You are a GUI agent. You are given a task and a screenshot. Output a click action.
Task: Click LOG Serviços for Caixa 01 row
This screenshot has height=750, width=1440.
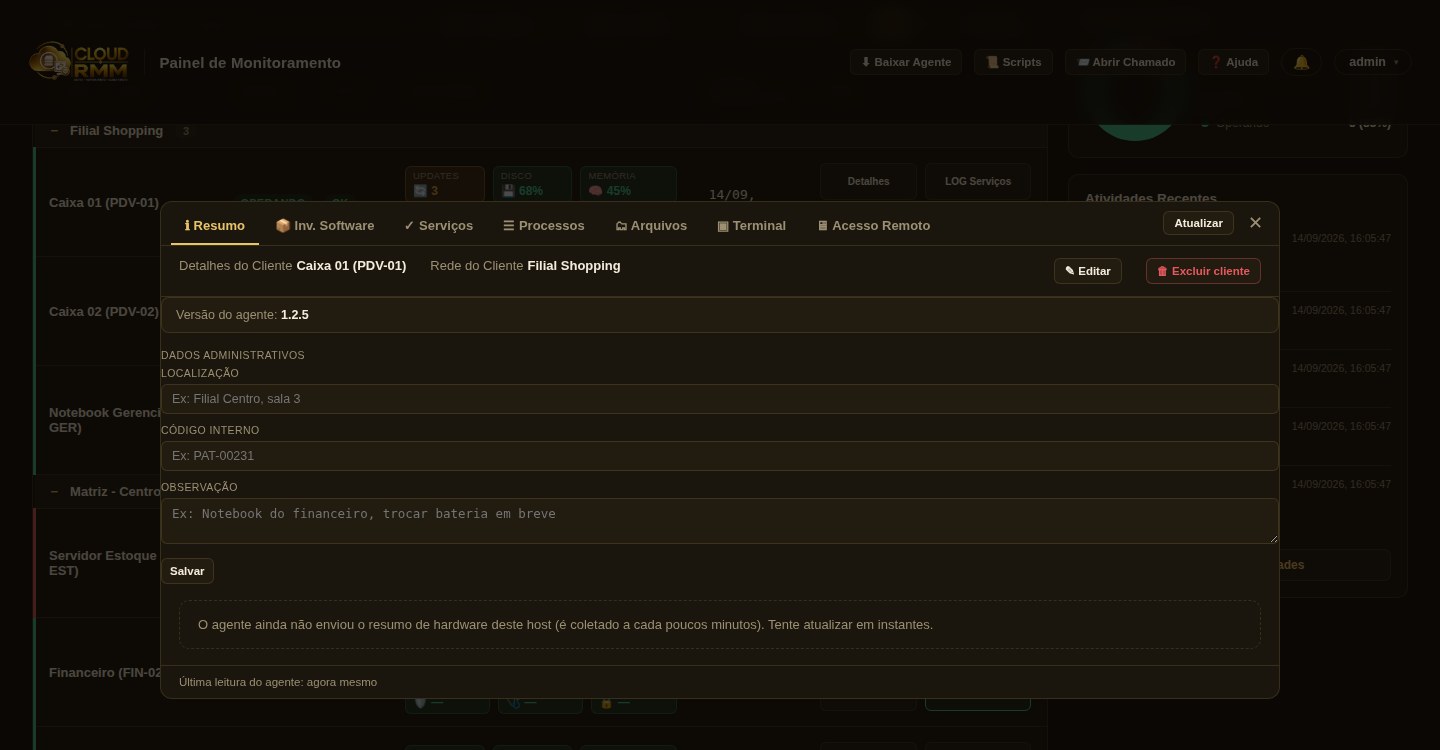[978, 182]
